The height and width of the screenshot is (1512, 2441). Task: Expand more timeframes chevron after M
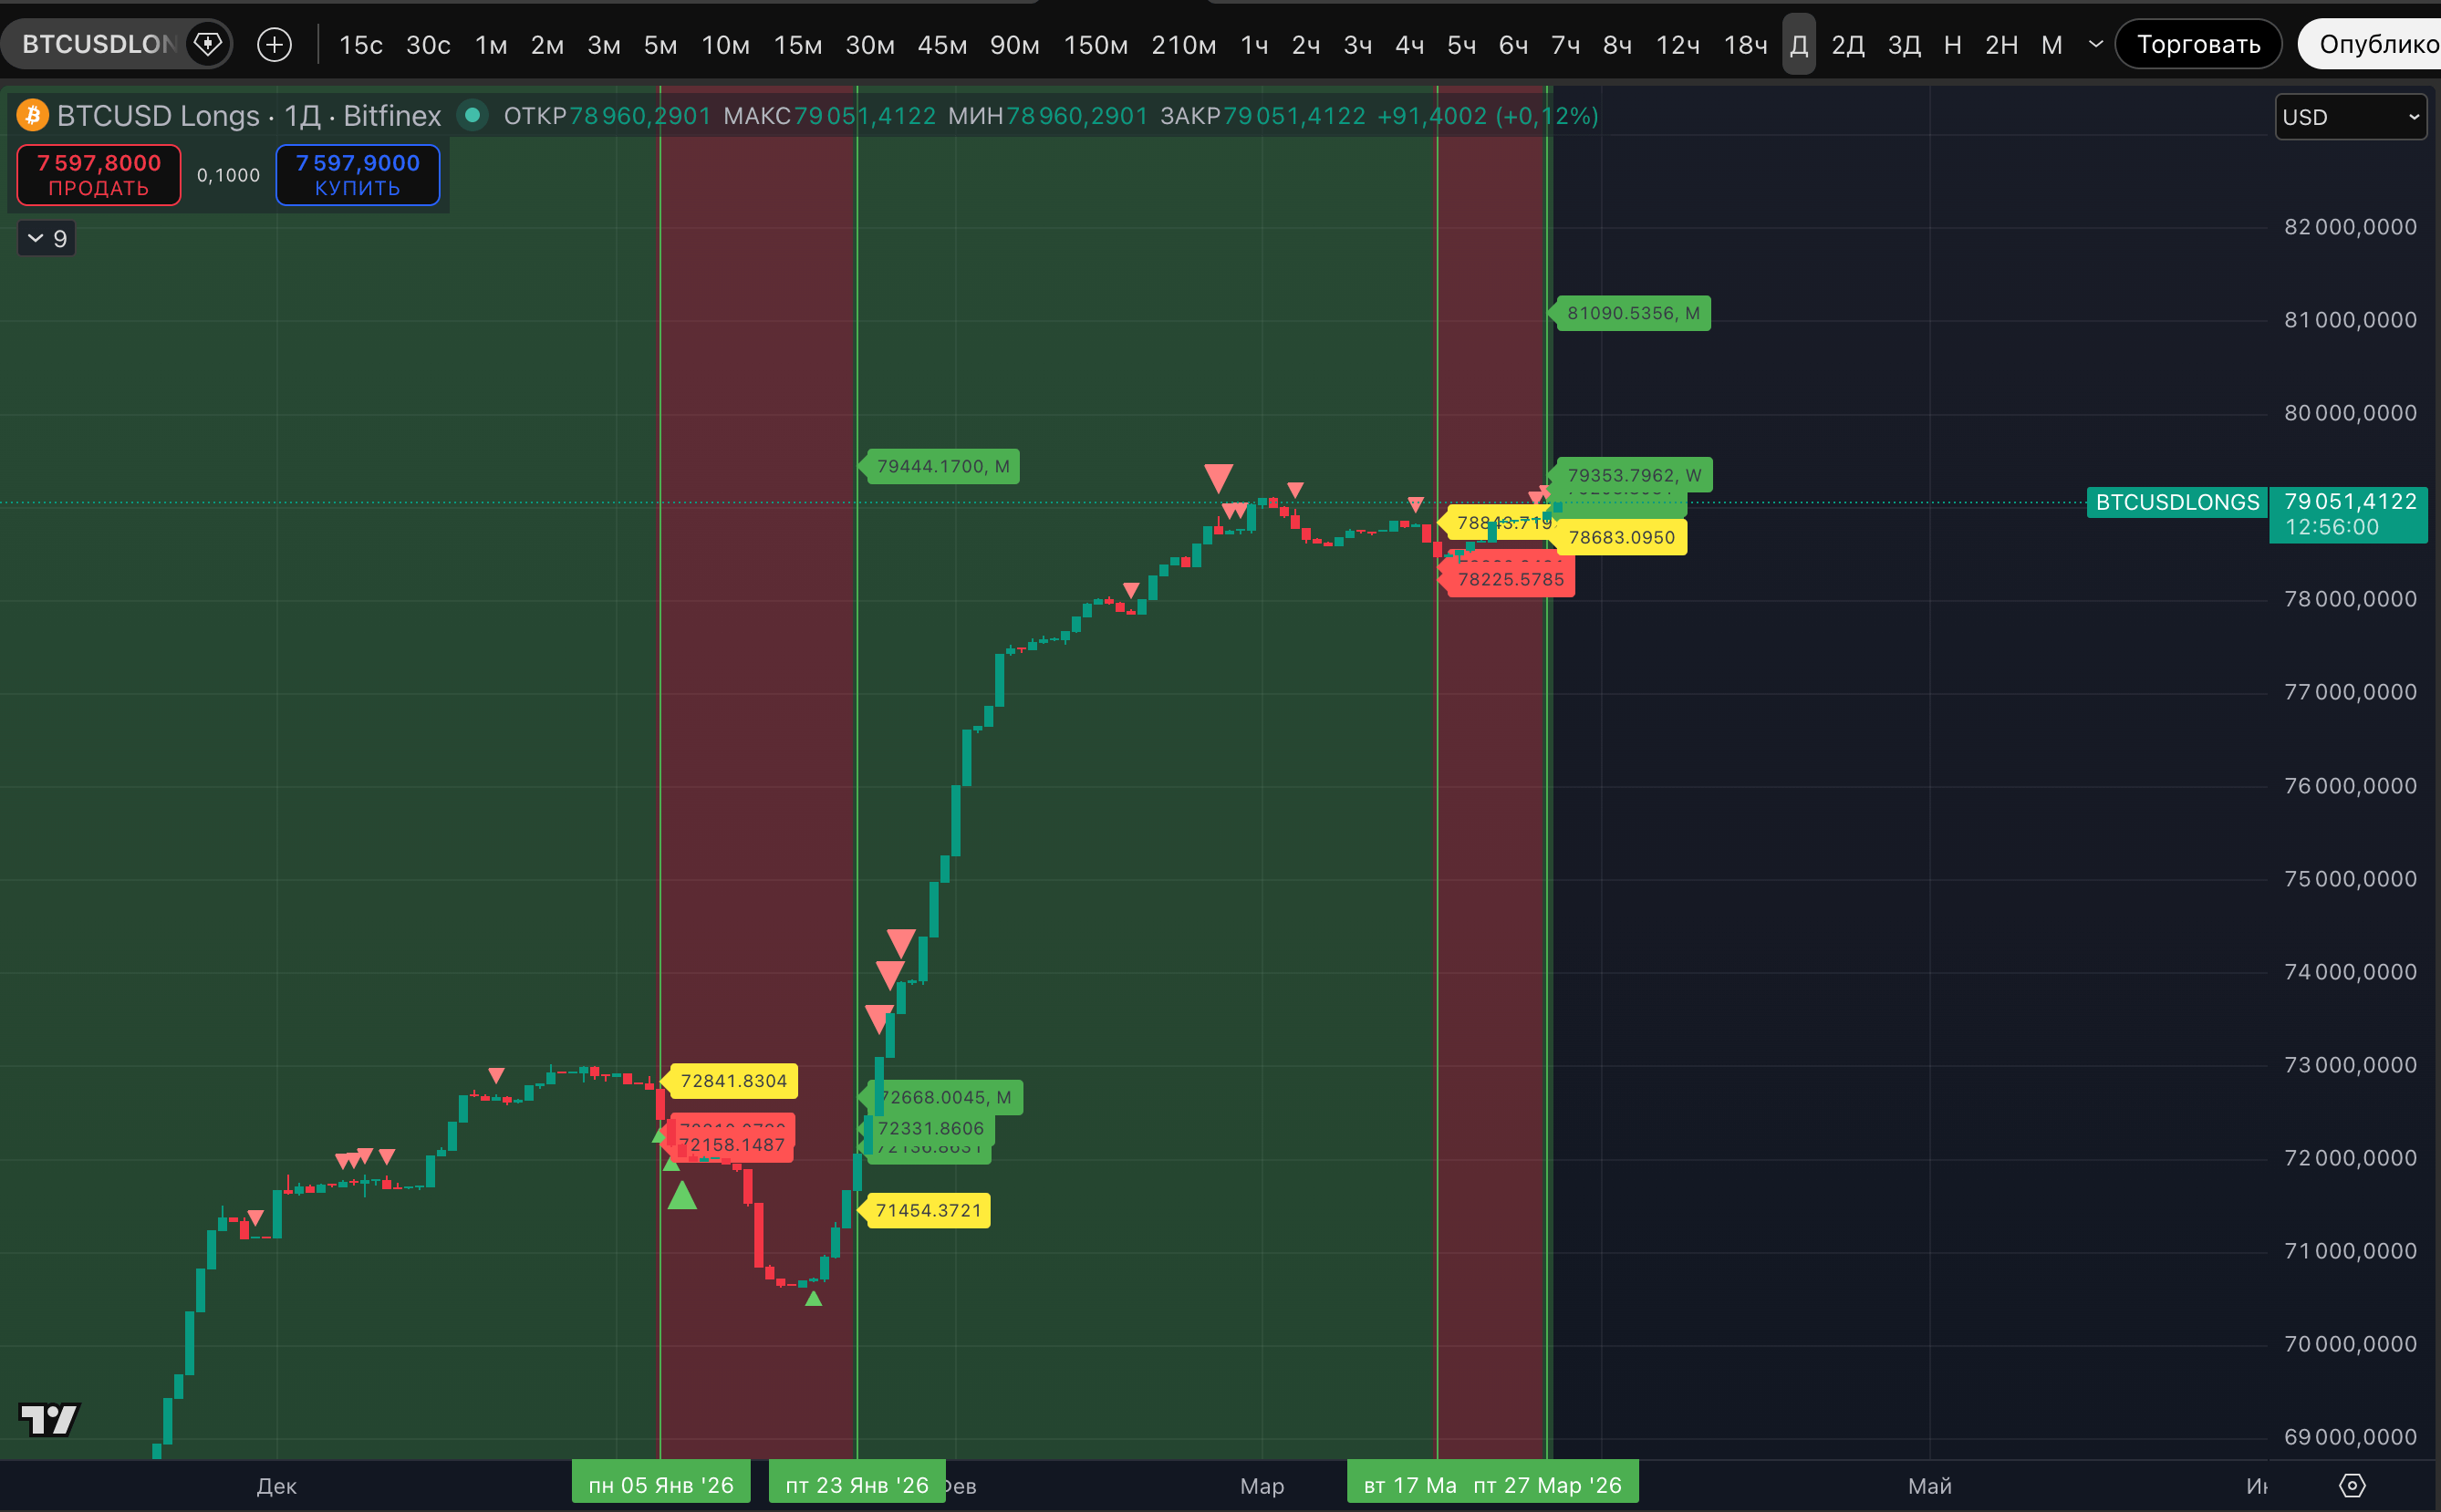pos(2096,44)
